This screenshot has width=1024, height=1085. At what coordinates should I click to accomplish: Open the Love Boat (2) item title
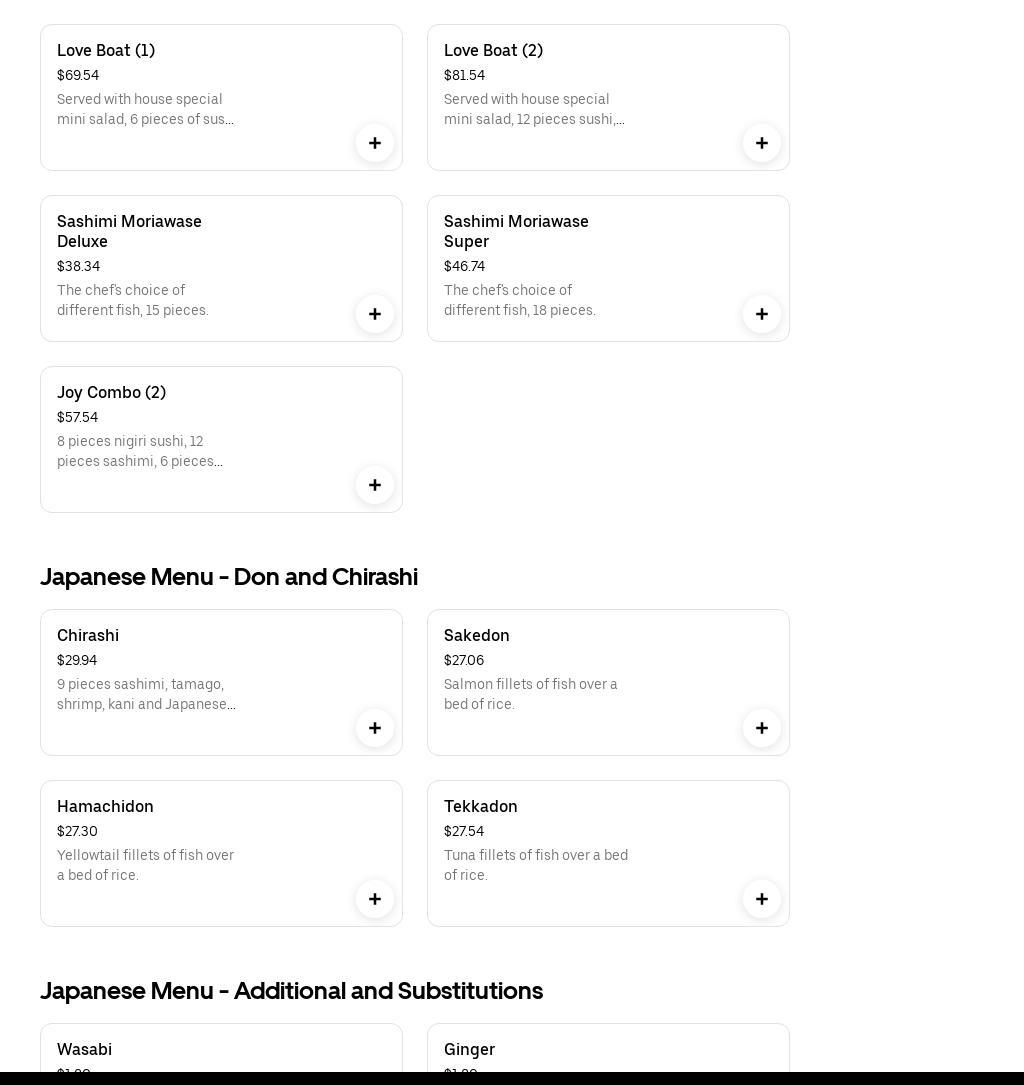tap(493, 50)
